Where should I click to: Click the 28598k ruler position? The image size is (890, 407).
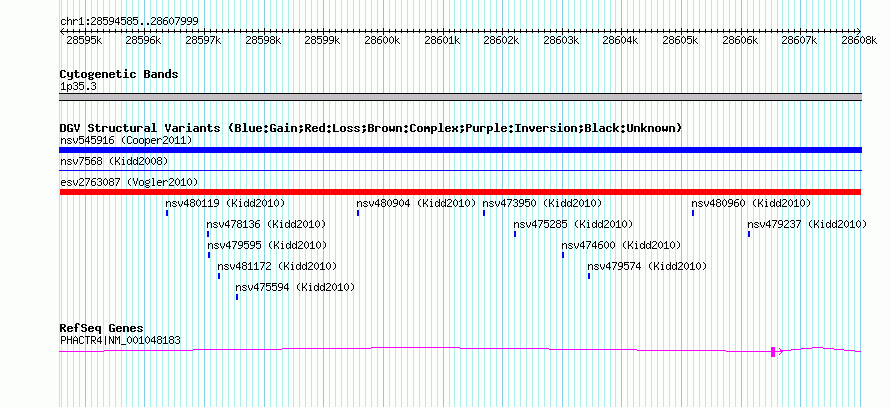coord(263,40)
